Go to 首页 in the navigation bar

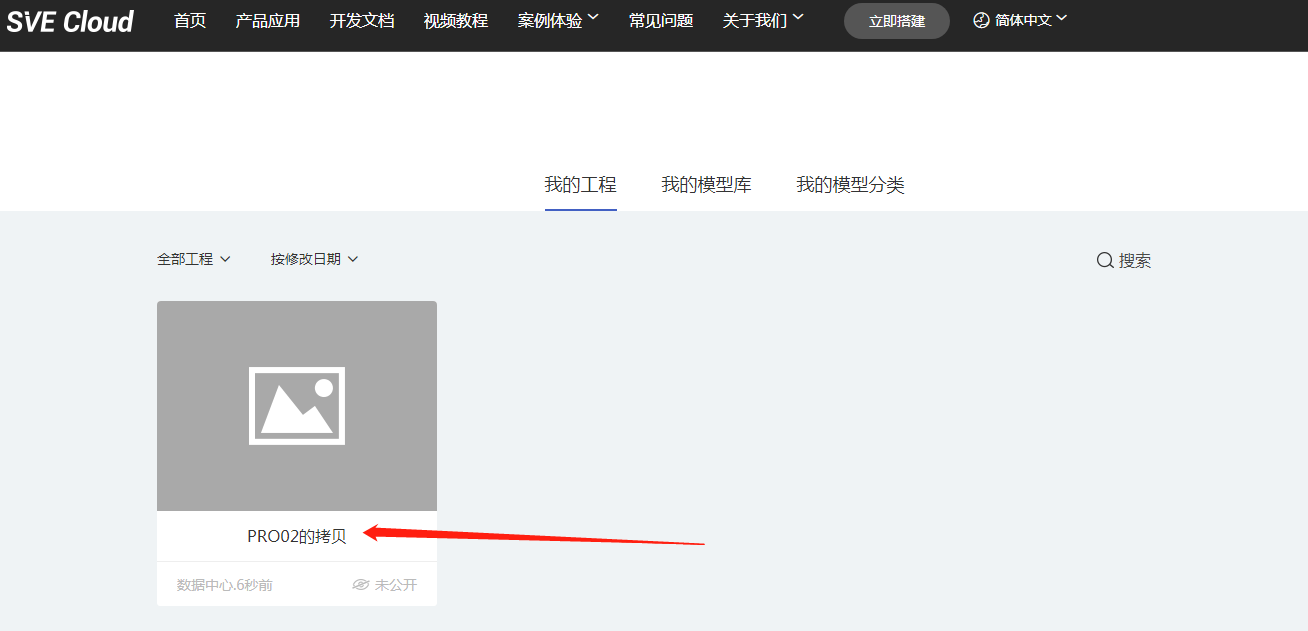coord(190,20)
